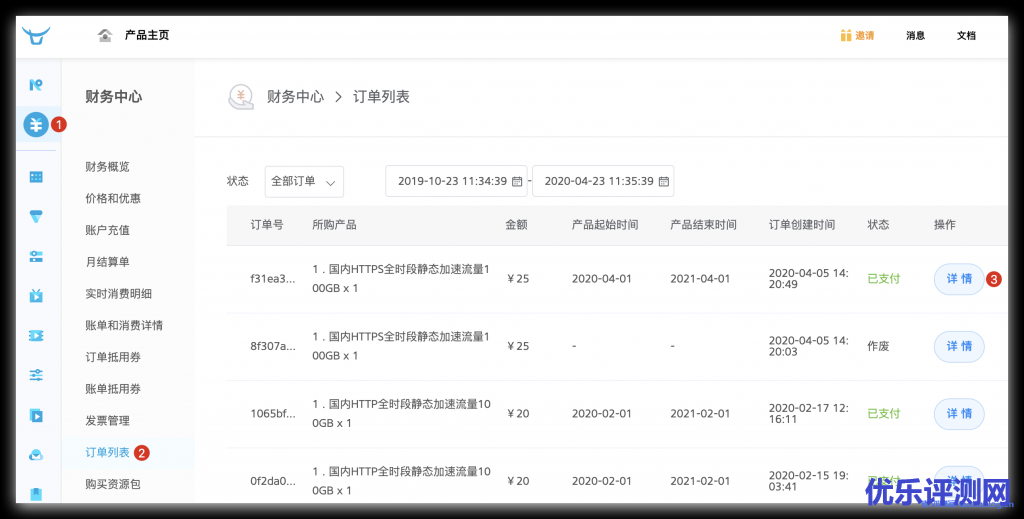This screenshot has height=519, width=1024.
Task: Click order number f31ea3...
Action: pos(273,279)
